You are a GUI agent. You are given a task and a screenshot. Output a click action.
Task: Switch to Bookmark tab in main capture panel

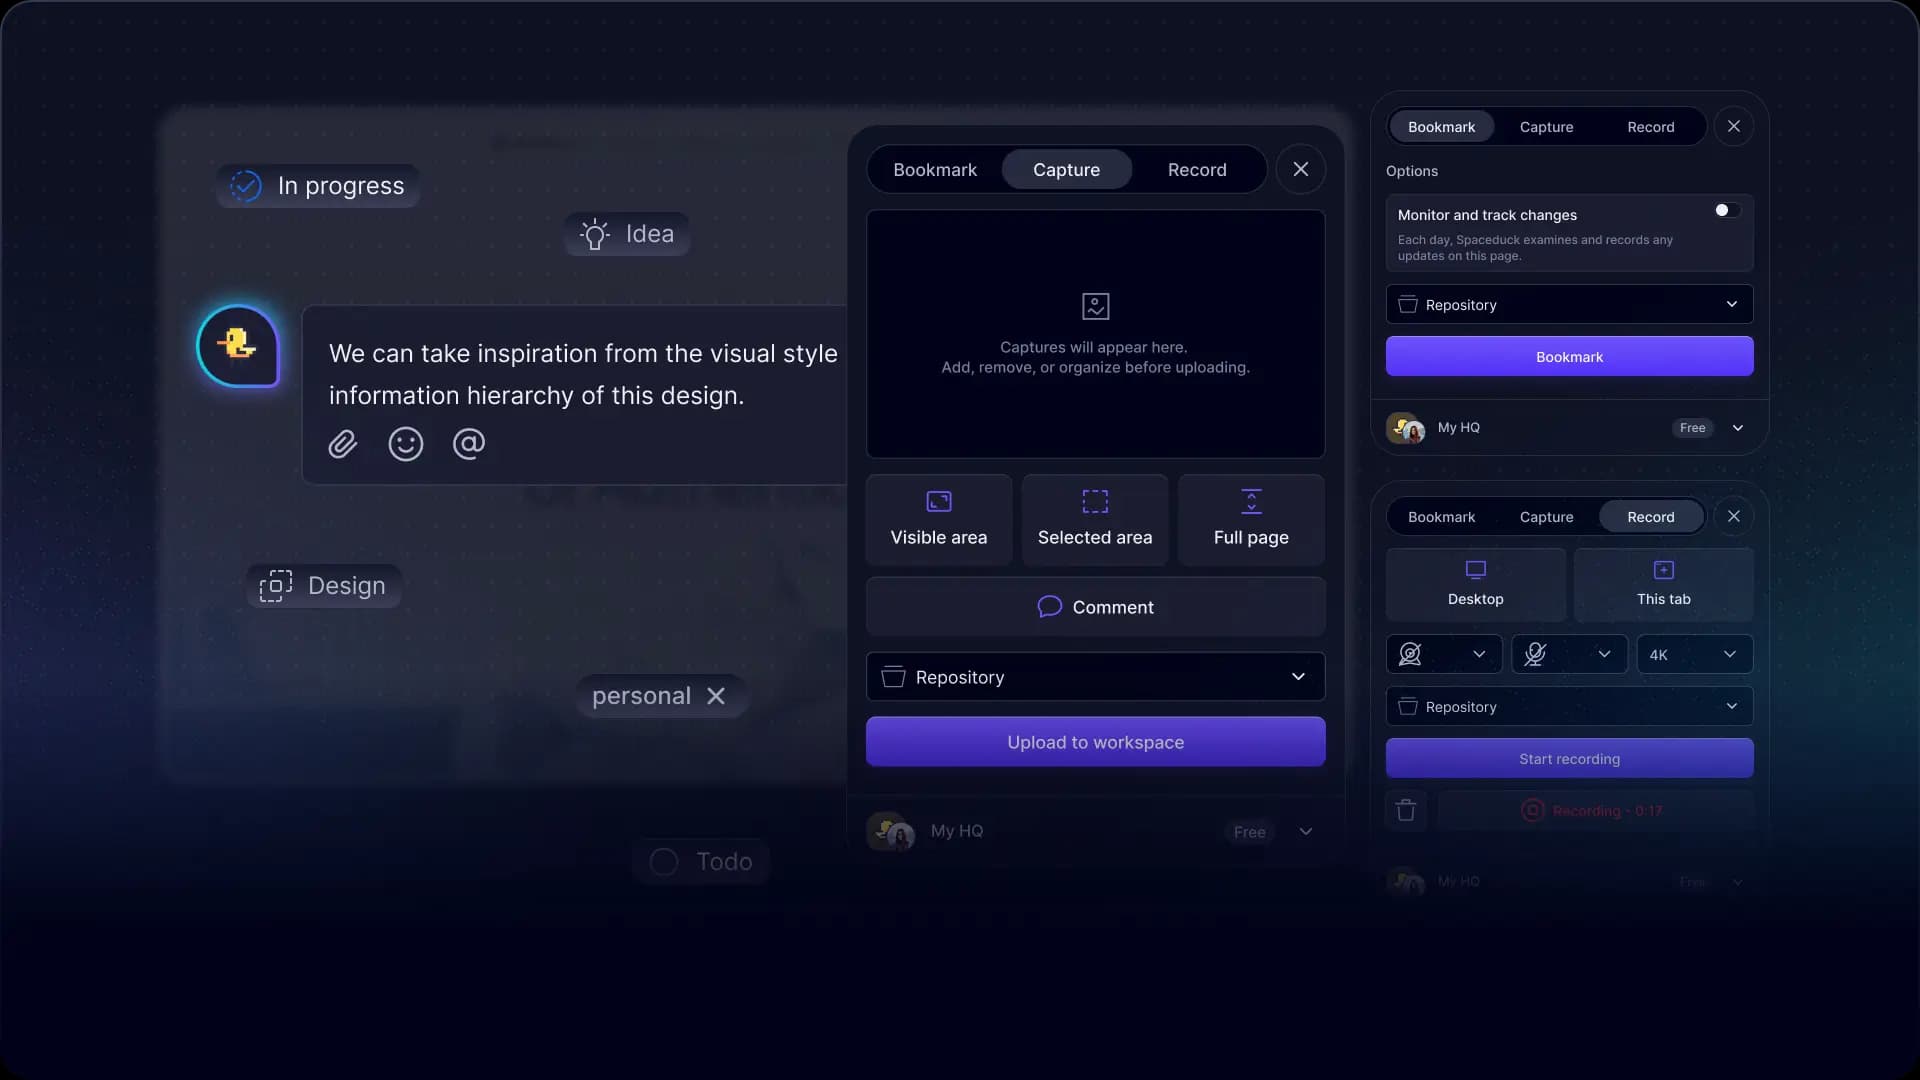(935, 169)
